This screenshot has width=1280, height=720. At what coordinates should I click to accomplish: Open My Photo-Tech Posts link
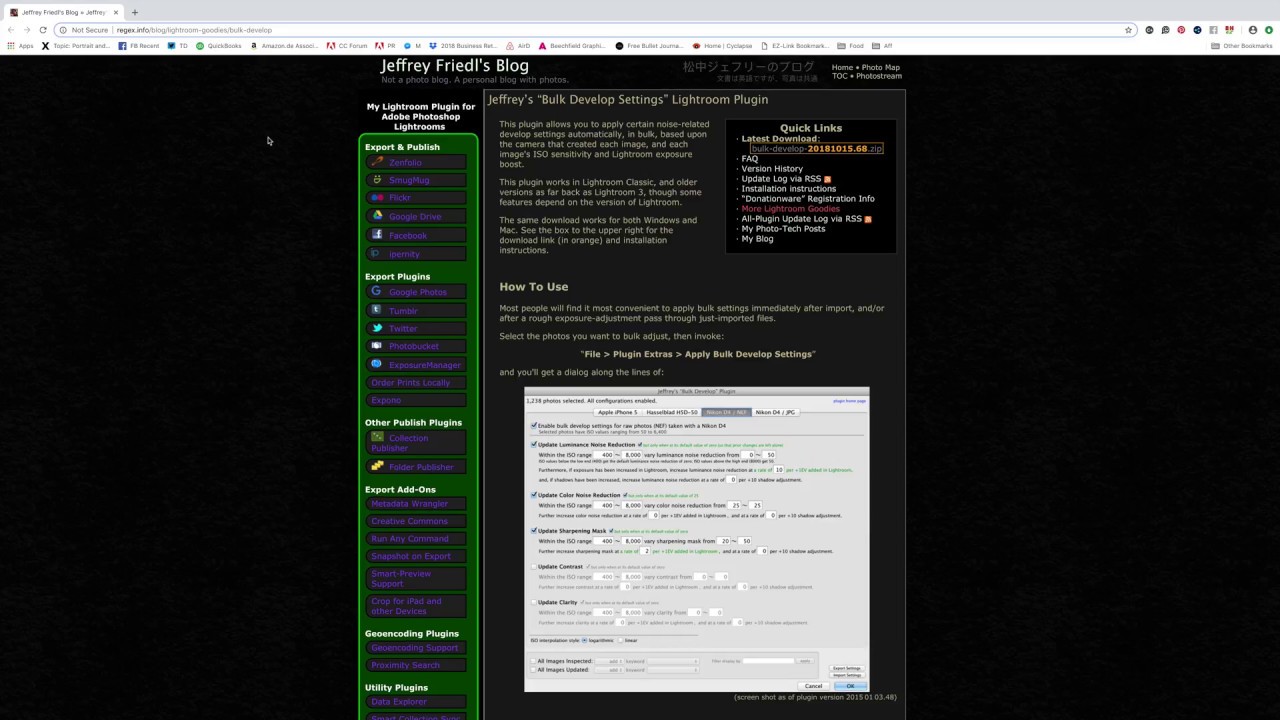click(783, 228)
